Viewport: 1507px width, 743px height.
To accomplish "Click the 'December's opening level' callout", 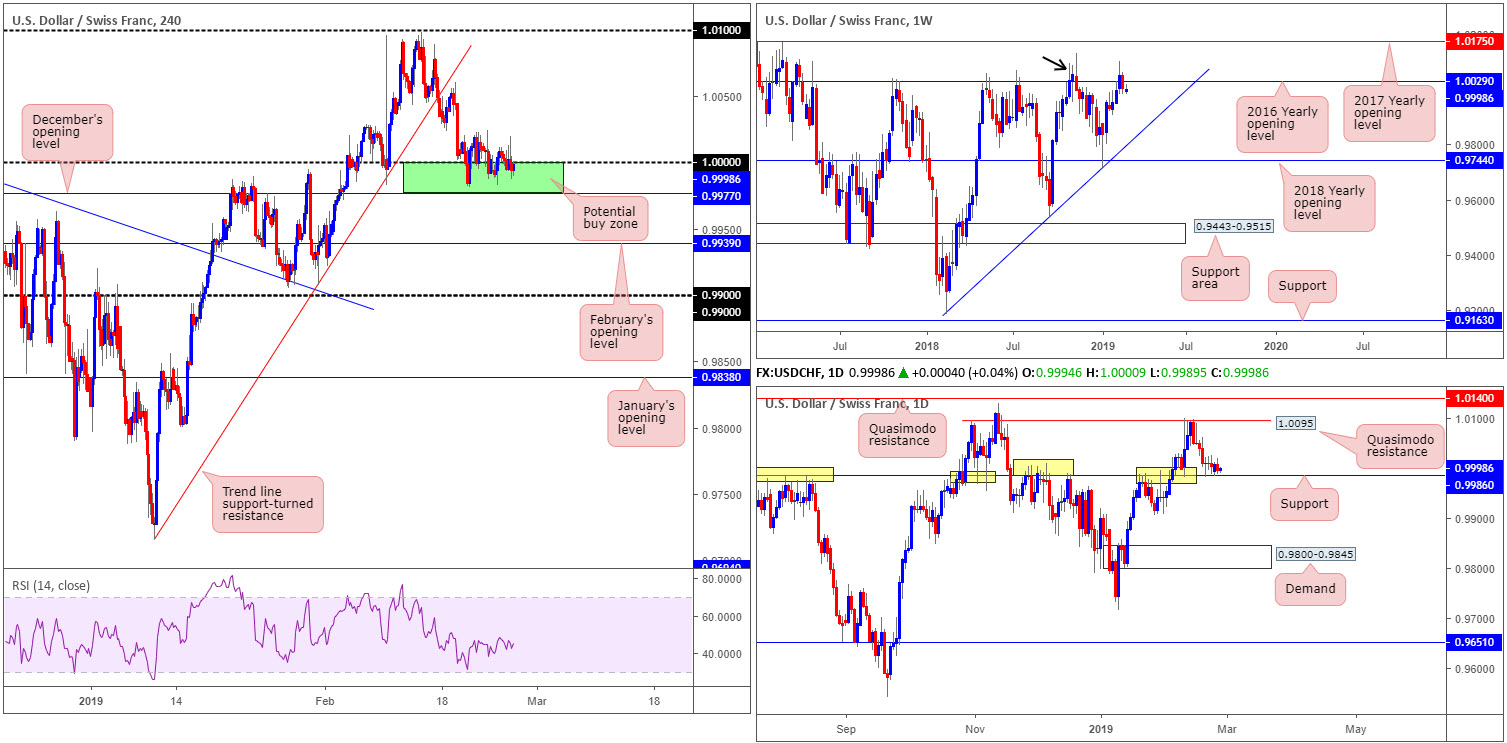I will [x=67, y=132].
